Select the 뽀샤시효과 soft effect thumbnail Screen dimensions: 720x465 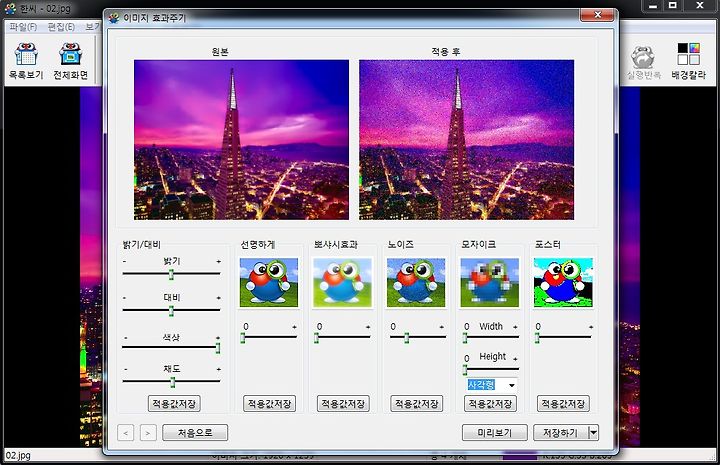[342, 282]
